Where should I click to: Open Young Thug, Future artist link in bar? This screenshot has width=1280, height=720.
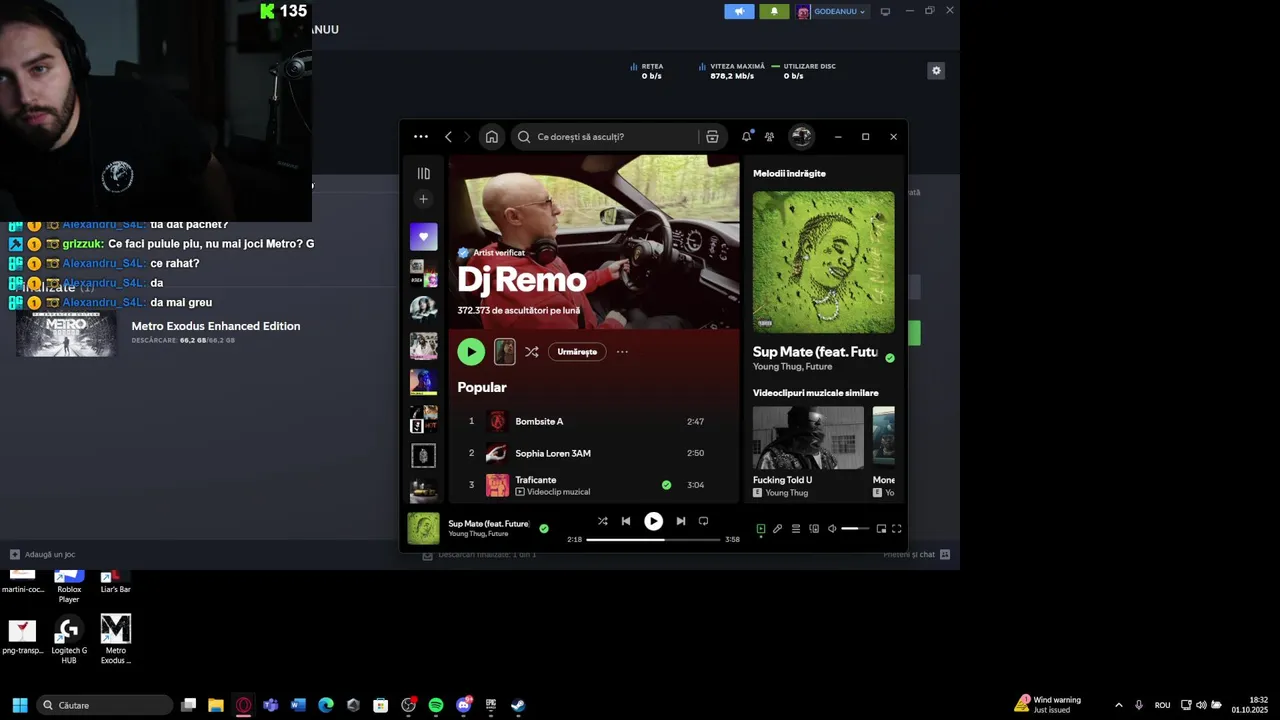[x=478, y=534]
